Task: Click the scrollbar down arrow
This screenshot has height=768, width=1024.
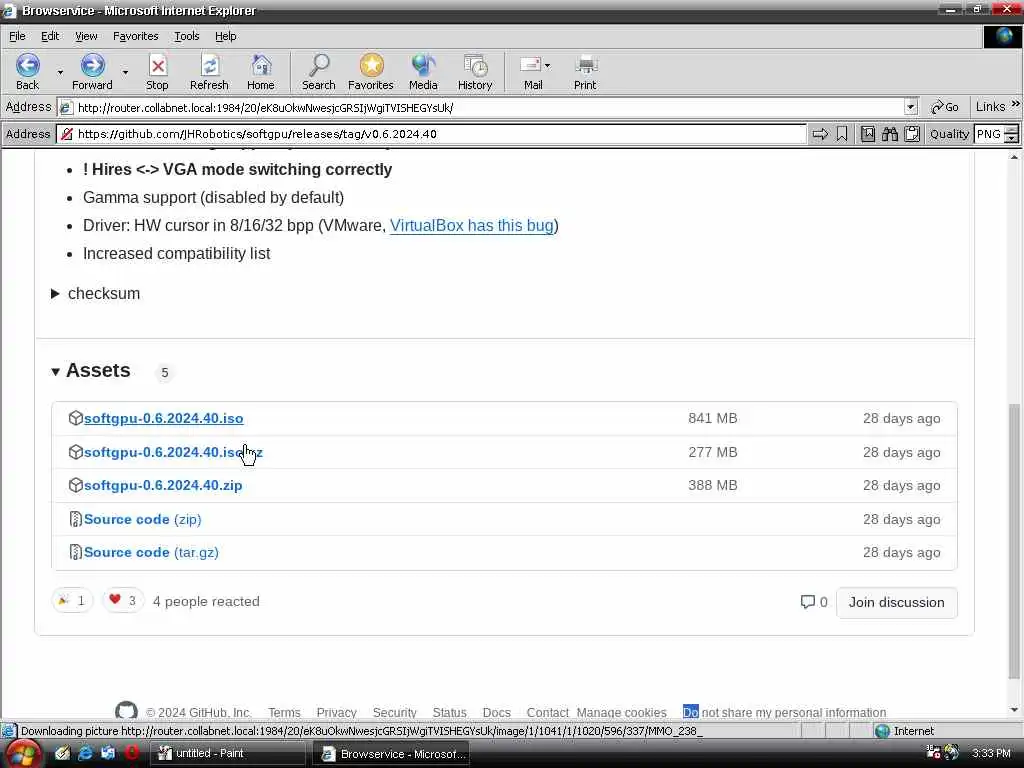Action: pyautogui.click(x=1014, y=710)
